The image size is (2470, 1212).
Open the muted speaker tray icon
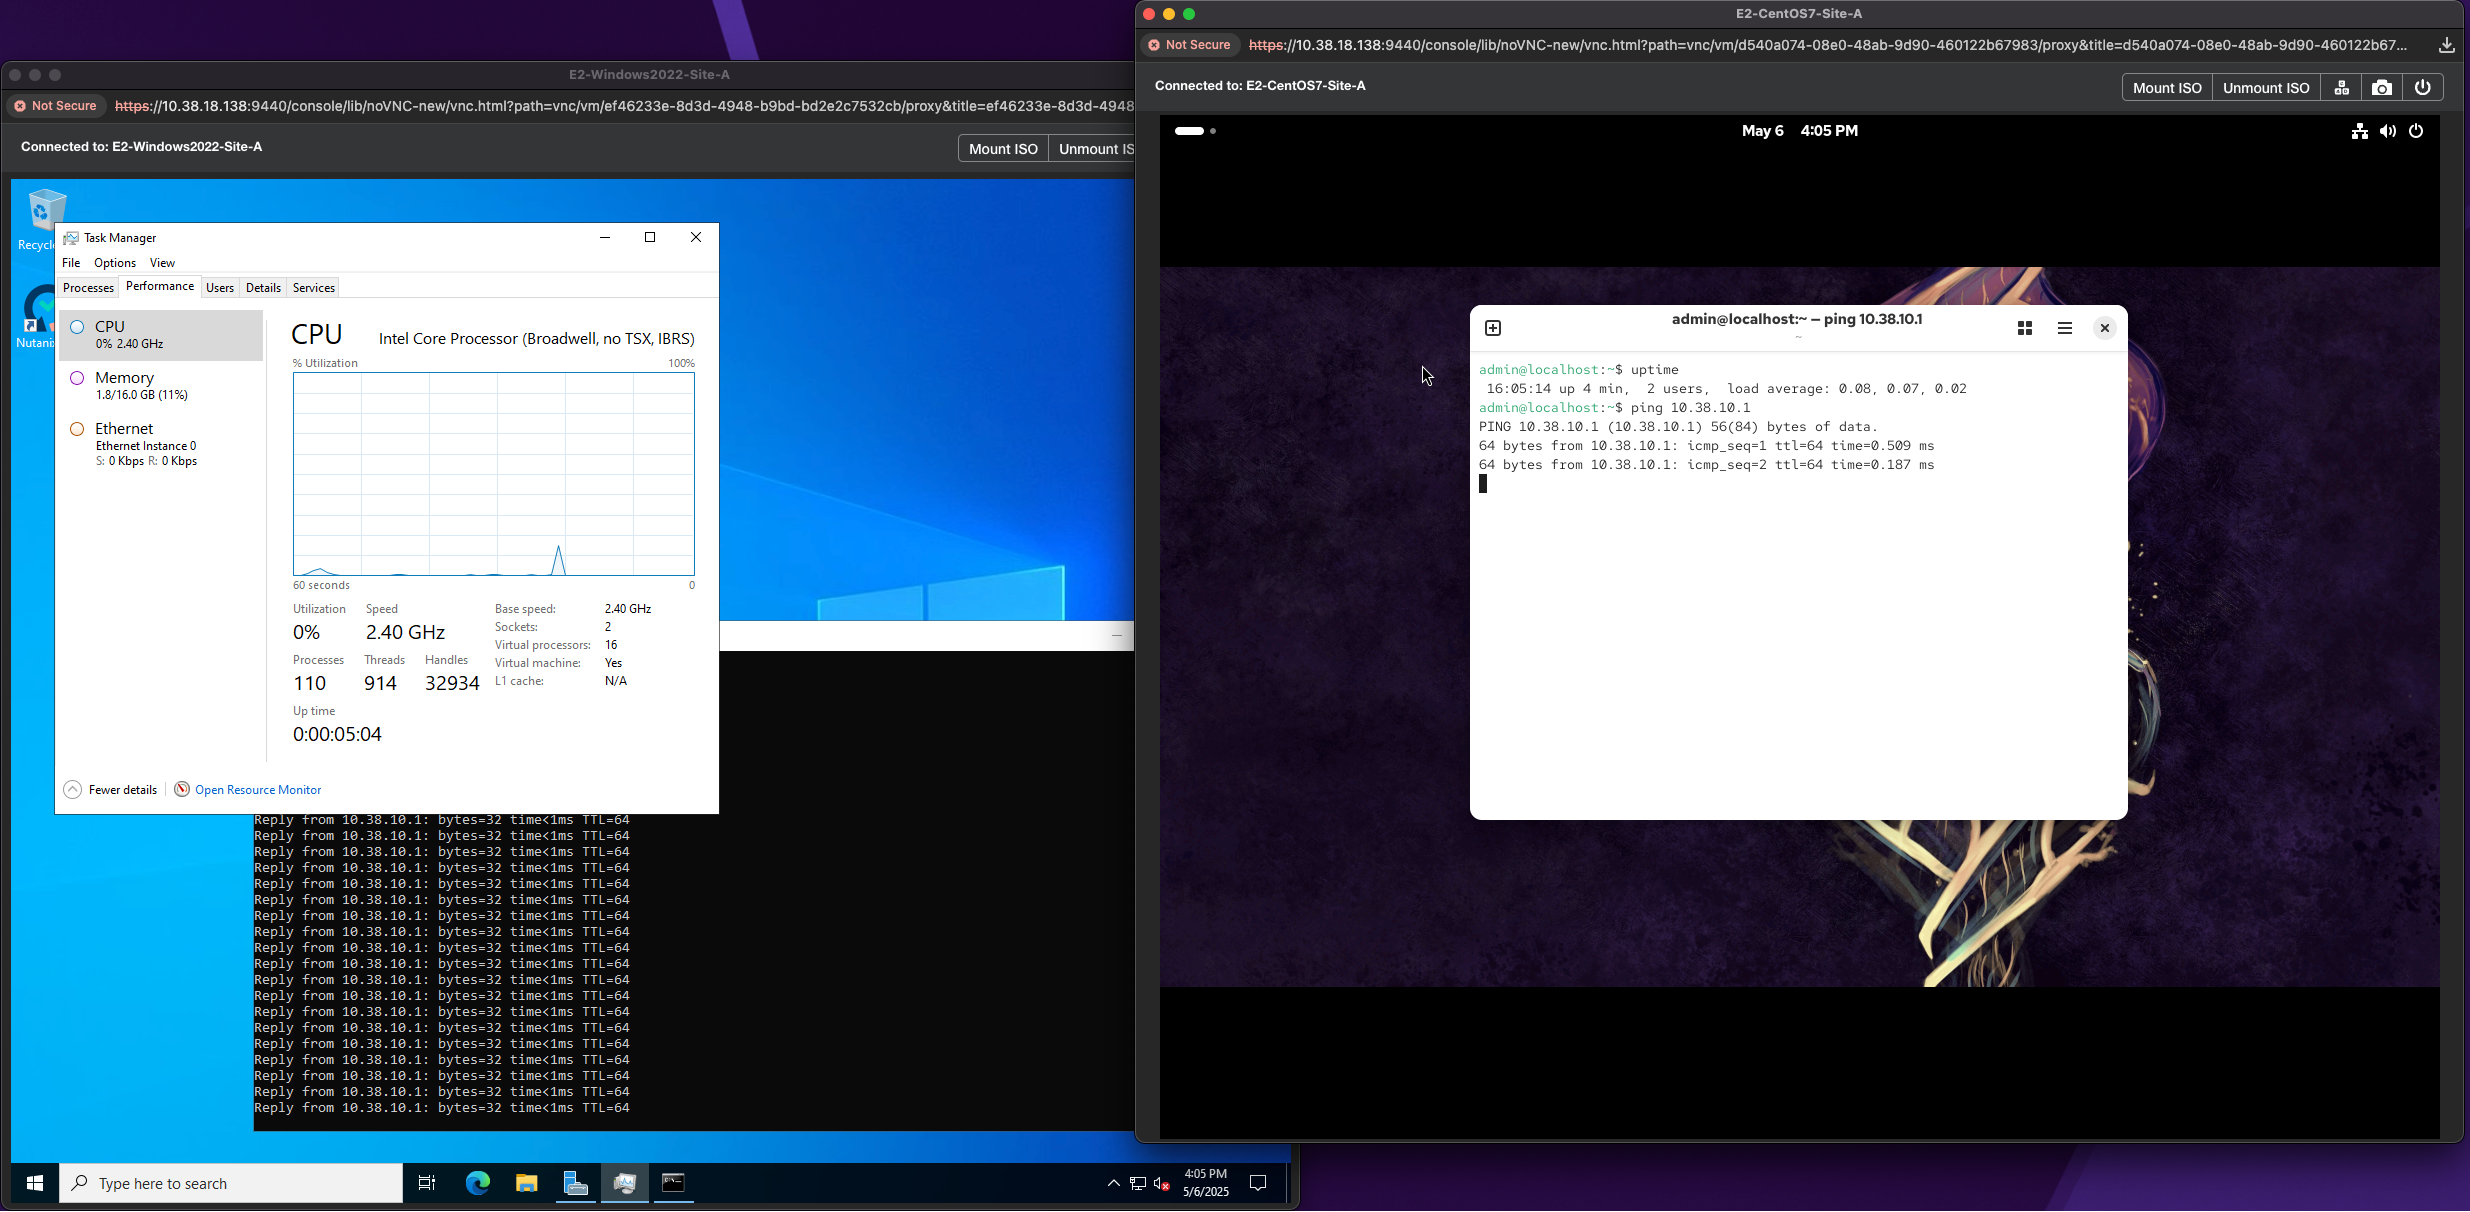(1162, 1183)
